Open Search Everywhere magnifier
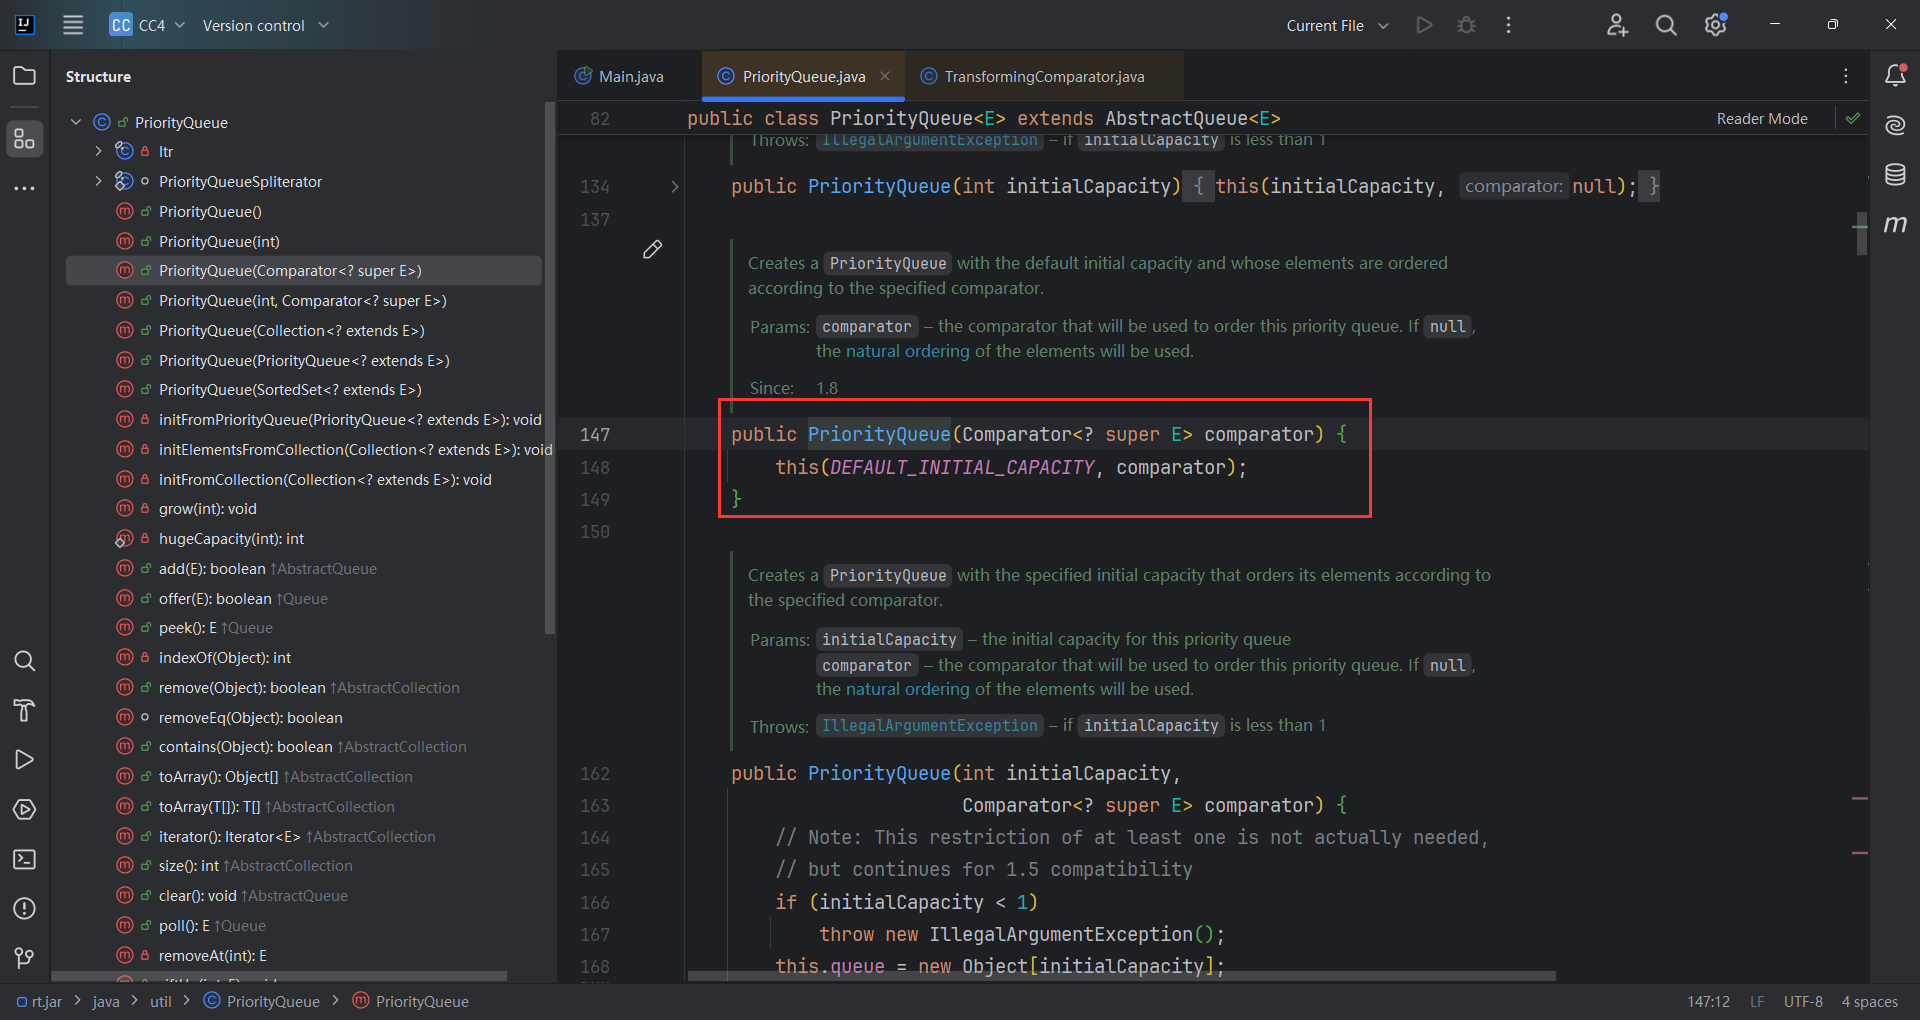Viewport: 1920px width, 1020px height. tap(1666, 25)
